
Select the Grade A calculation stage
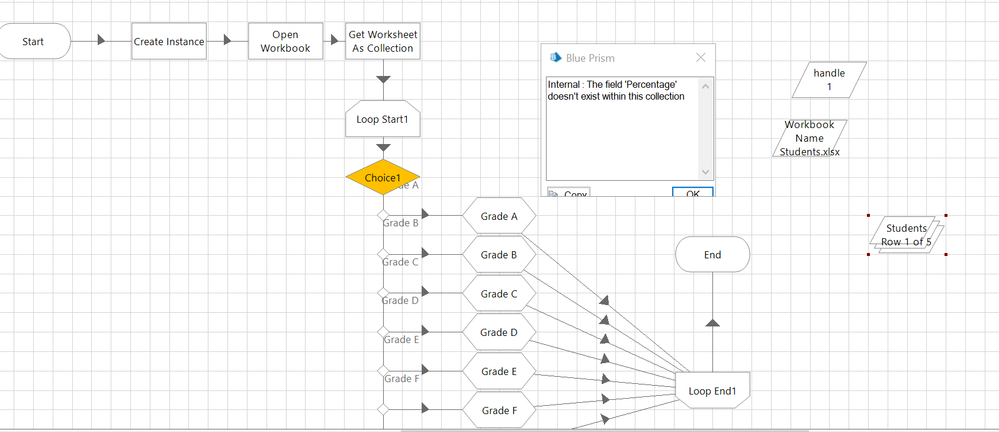(499, 216)
